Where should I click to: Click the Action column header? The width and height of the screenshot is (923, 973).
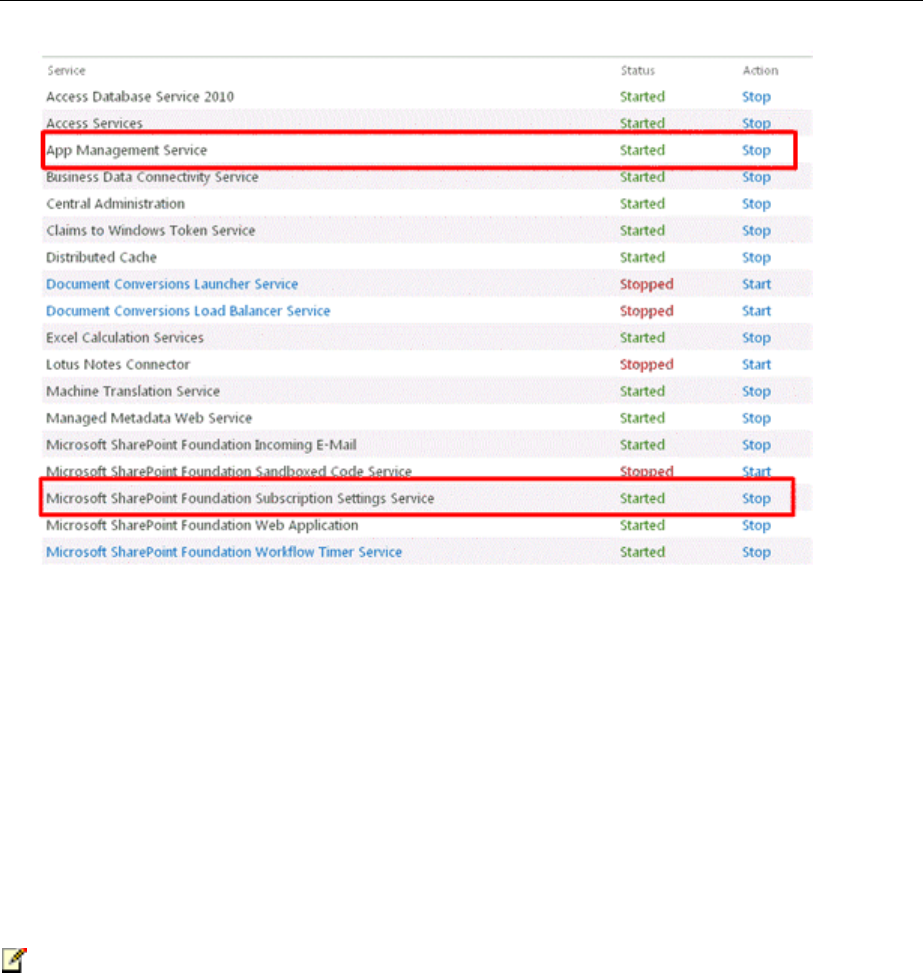pos(760,71)
